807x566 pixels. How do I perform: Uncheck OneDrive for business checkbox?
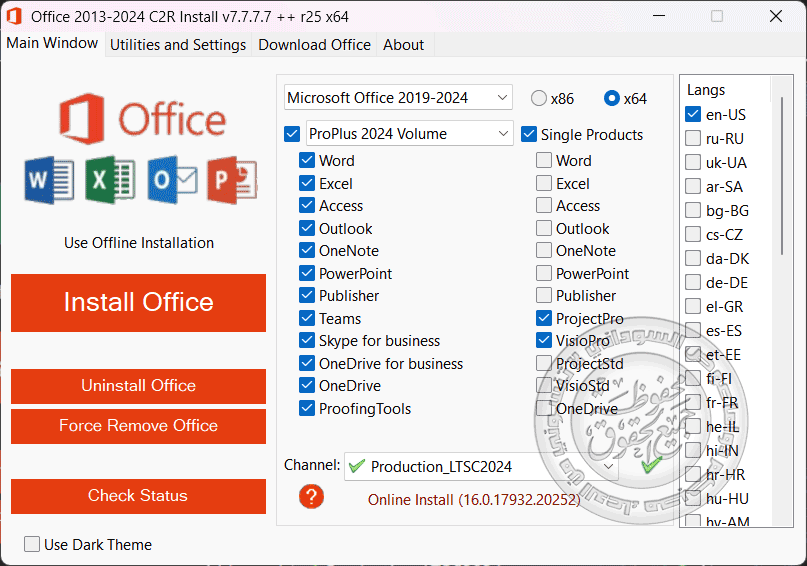307,363
